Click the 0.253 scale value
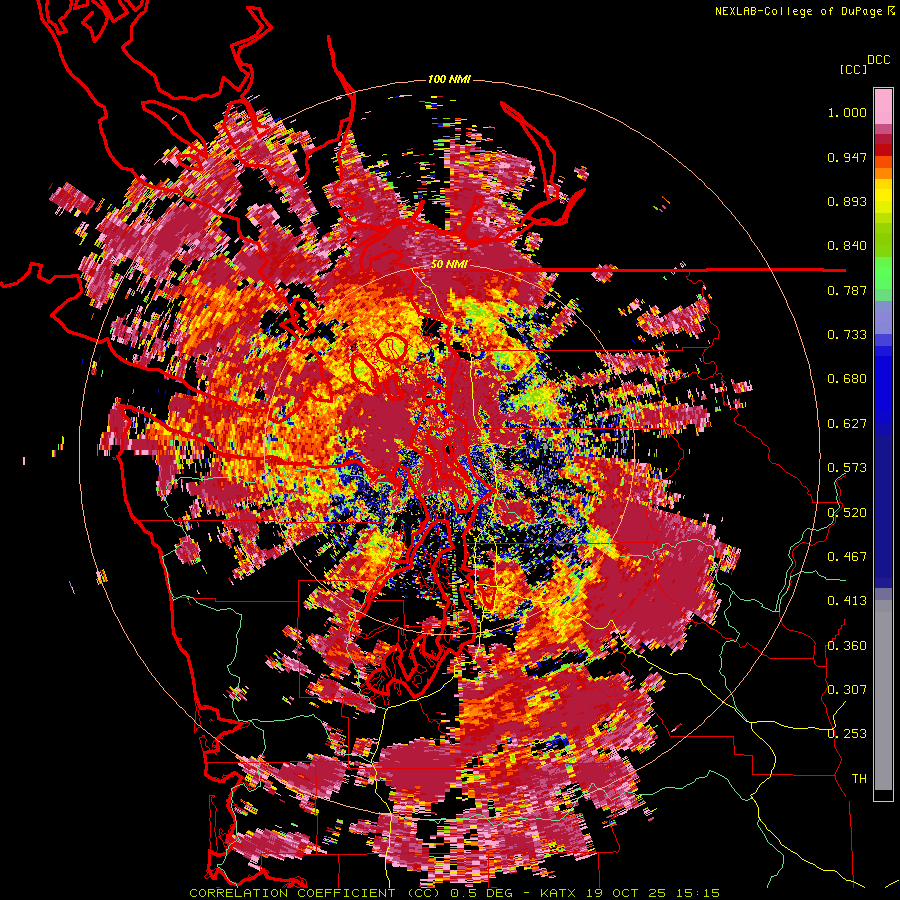The image size is (900, 900). coord(847,734)
